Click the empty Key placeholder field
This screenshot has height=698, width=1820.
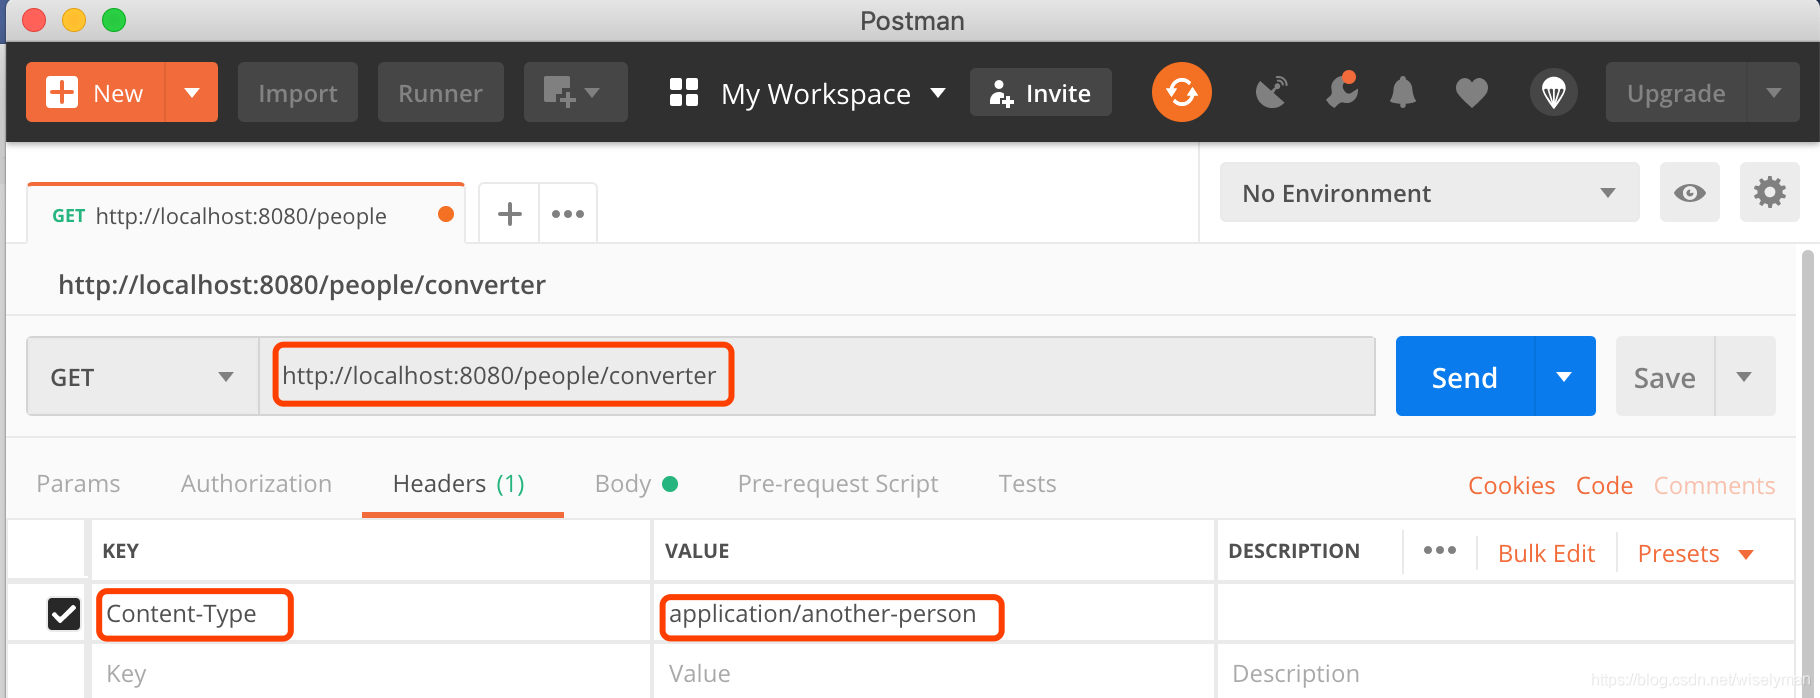(371, 673)
